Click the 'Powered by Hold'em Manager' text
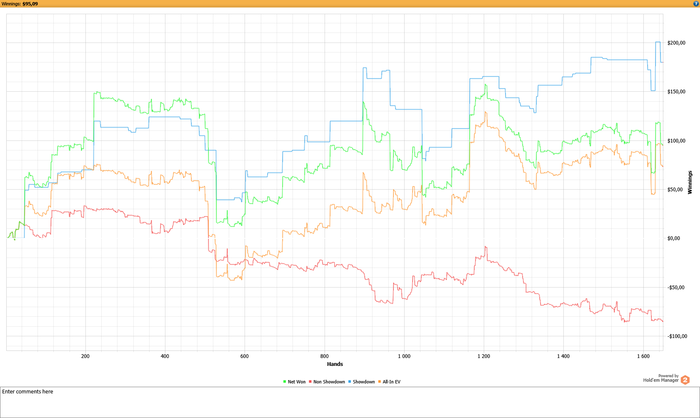 (x=661, y=378)
